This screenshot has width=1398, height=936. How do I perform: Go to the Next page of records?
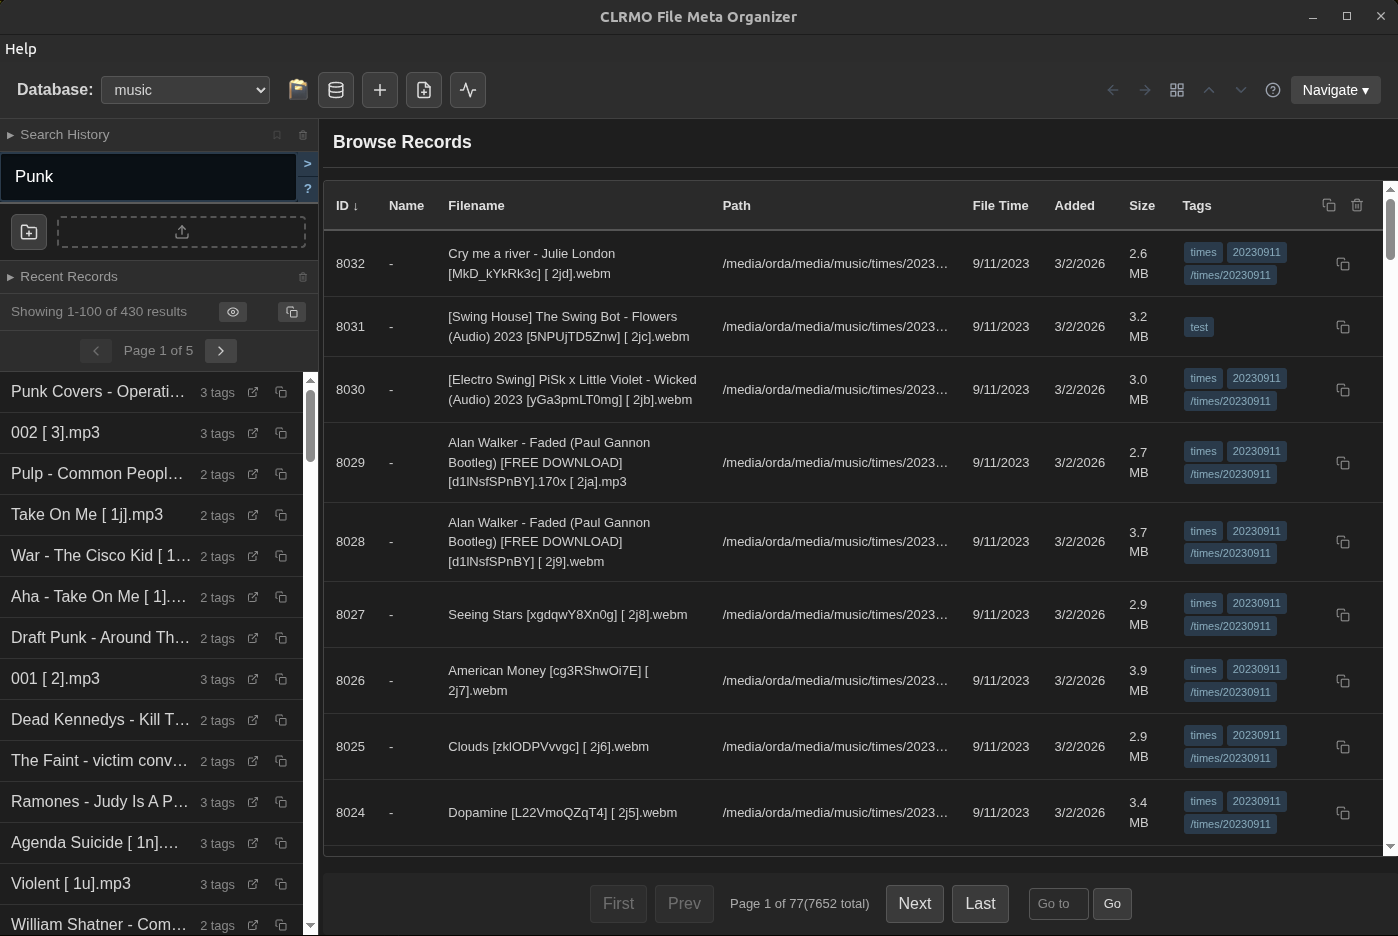(914, 903)
